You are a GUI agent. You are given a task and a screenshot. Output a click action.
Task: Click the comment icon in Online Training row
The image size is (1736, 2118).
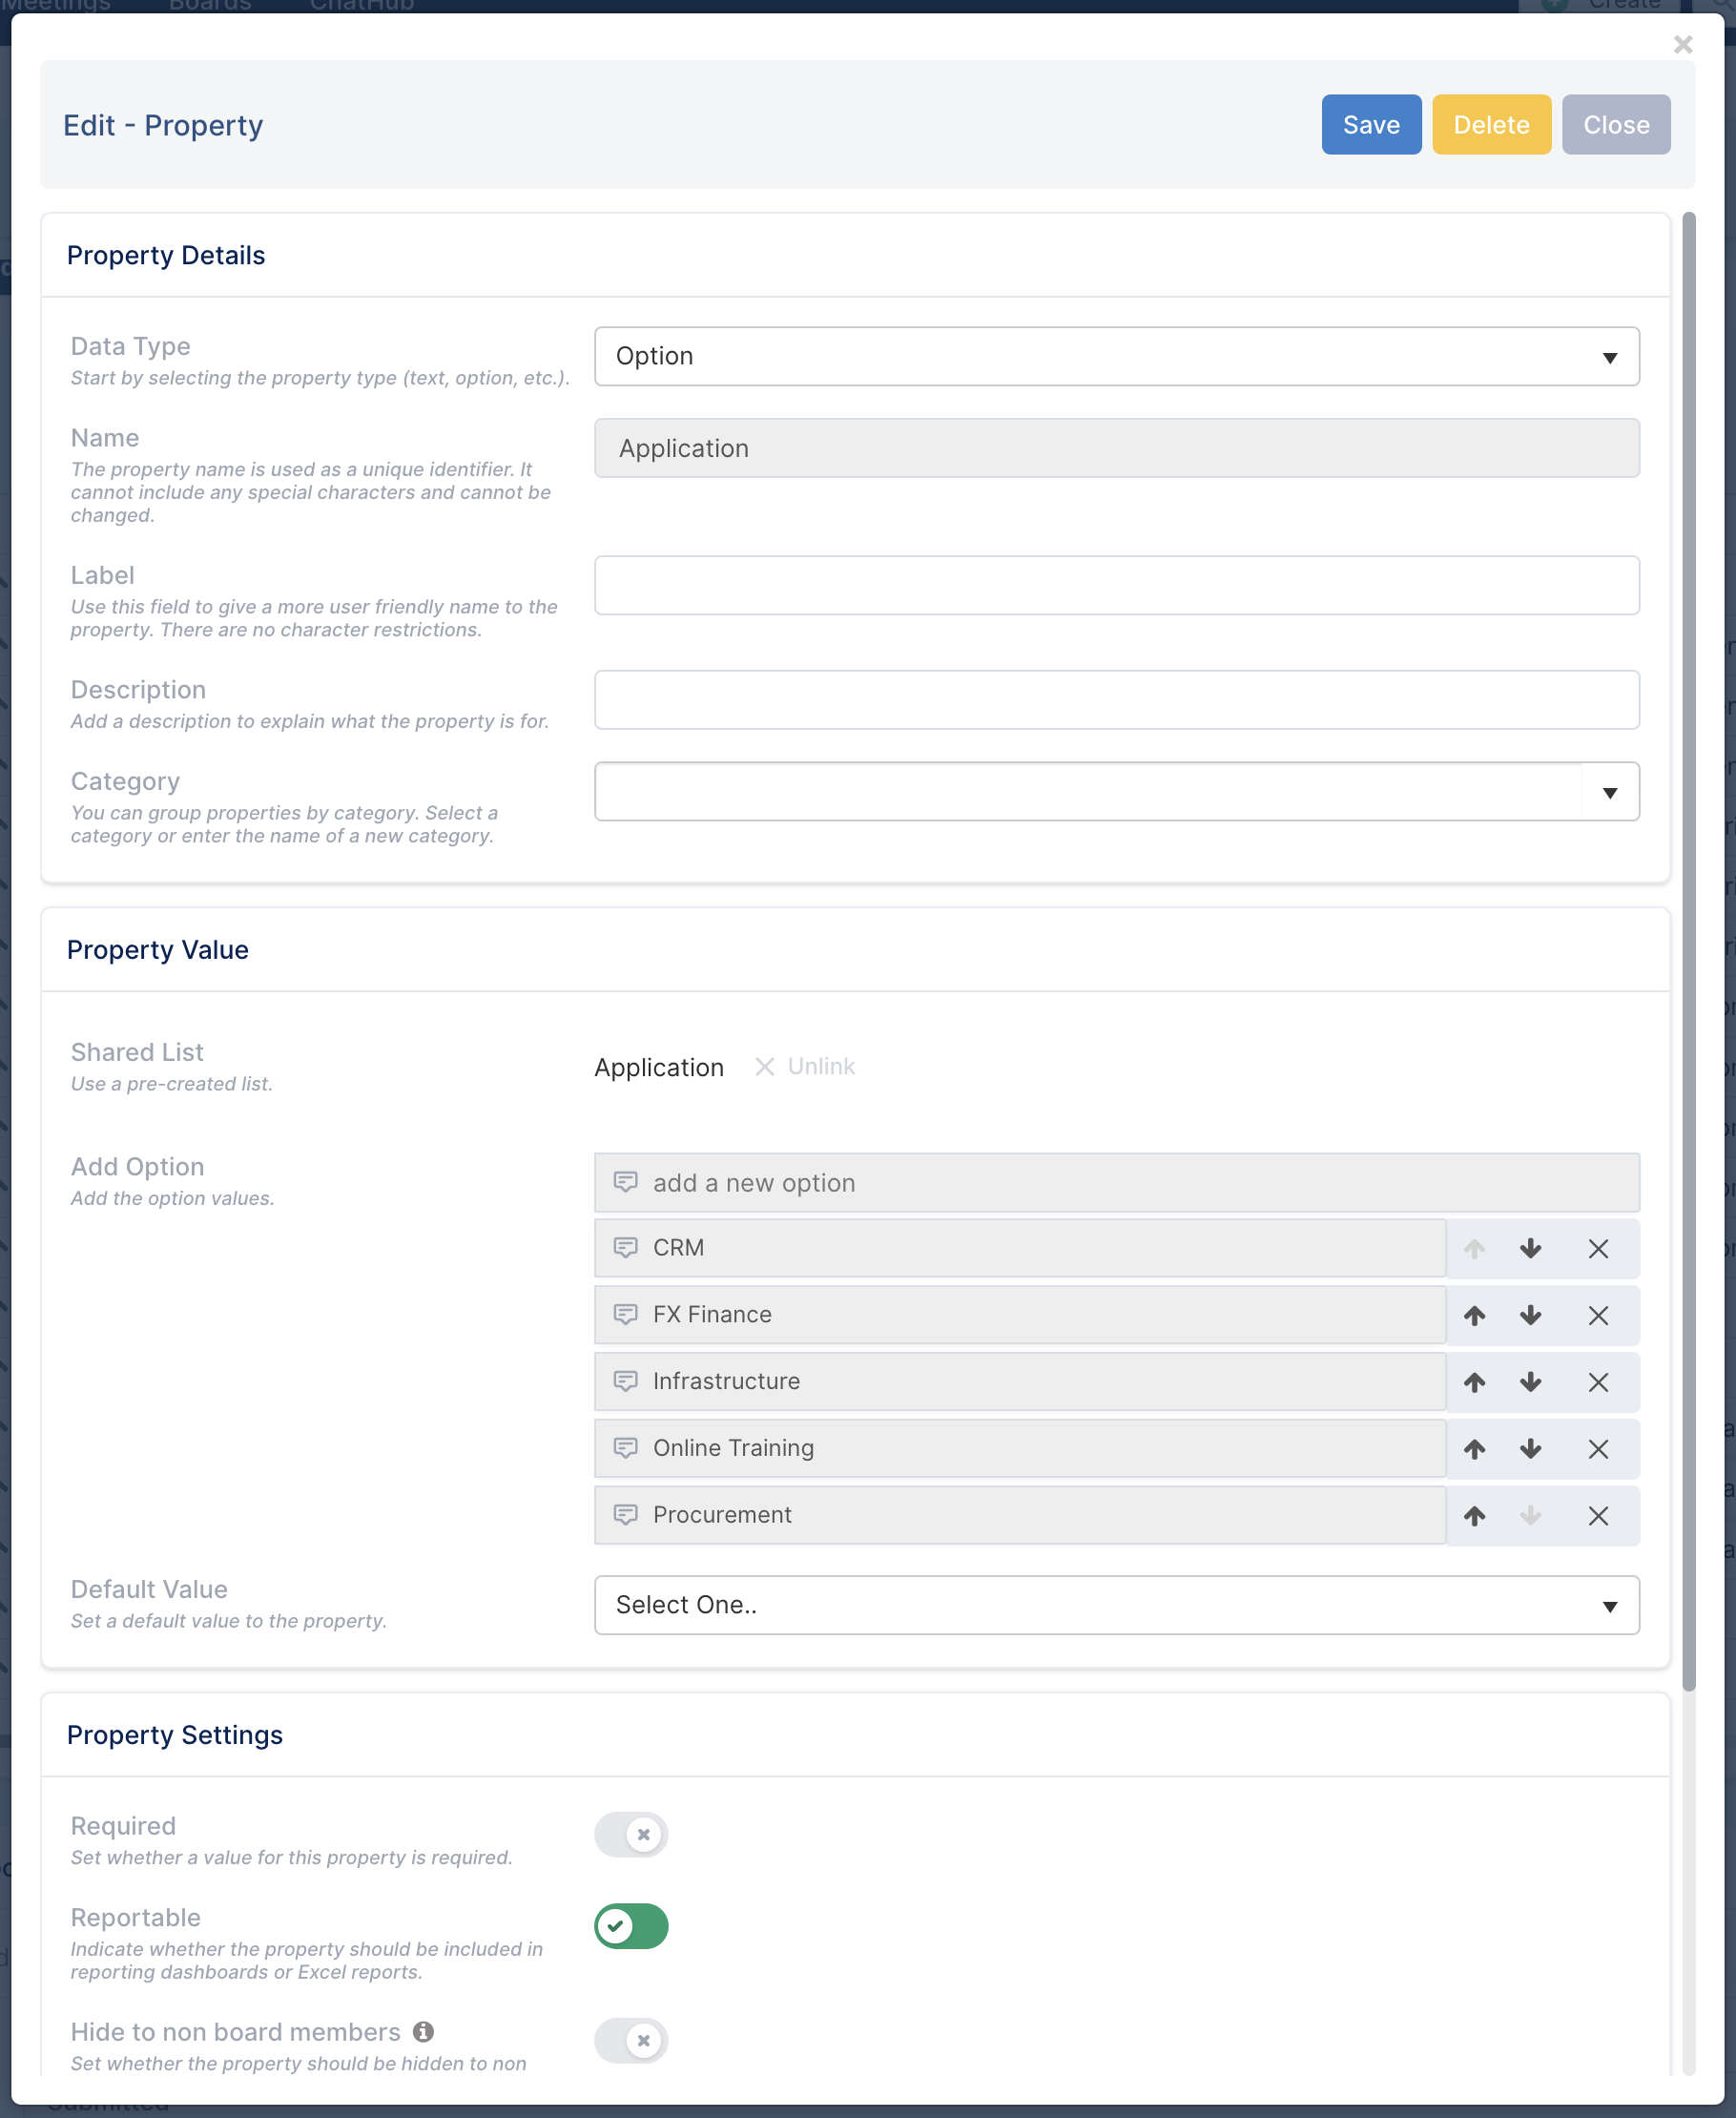[x=625, y=1449]
